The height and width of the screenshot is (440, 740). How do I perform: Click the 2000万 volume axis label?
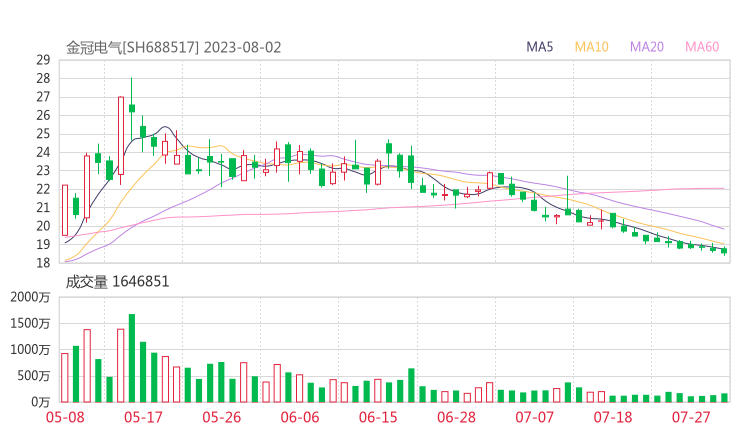[x=30, y=297]
